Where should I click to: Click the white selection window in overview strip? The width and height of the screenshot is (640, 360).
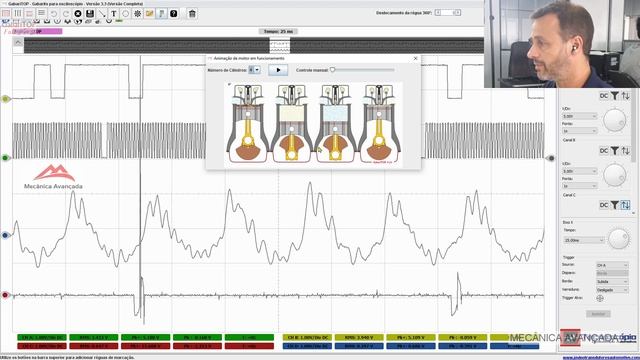coord(280,45)
